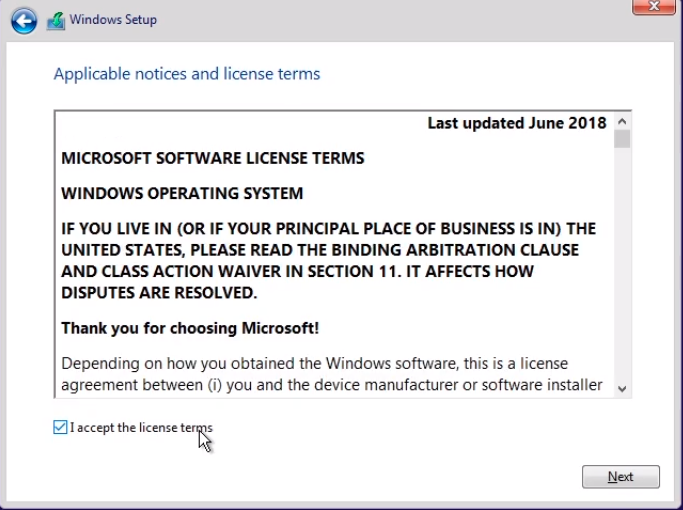
Task: Click the scrollbar up arrow
Action: pyautogui.click(x=622, y=121)
